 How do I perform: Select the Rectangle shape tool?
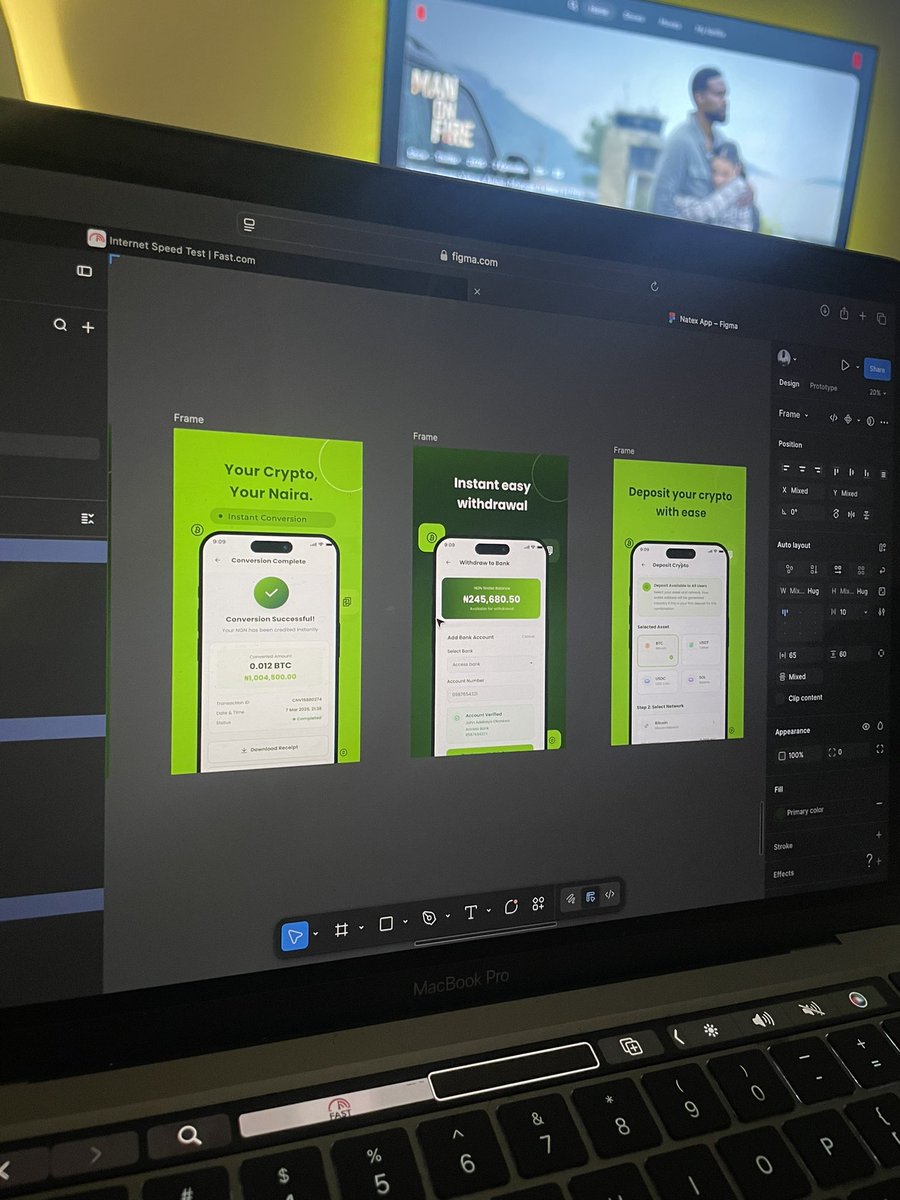386,925
